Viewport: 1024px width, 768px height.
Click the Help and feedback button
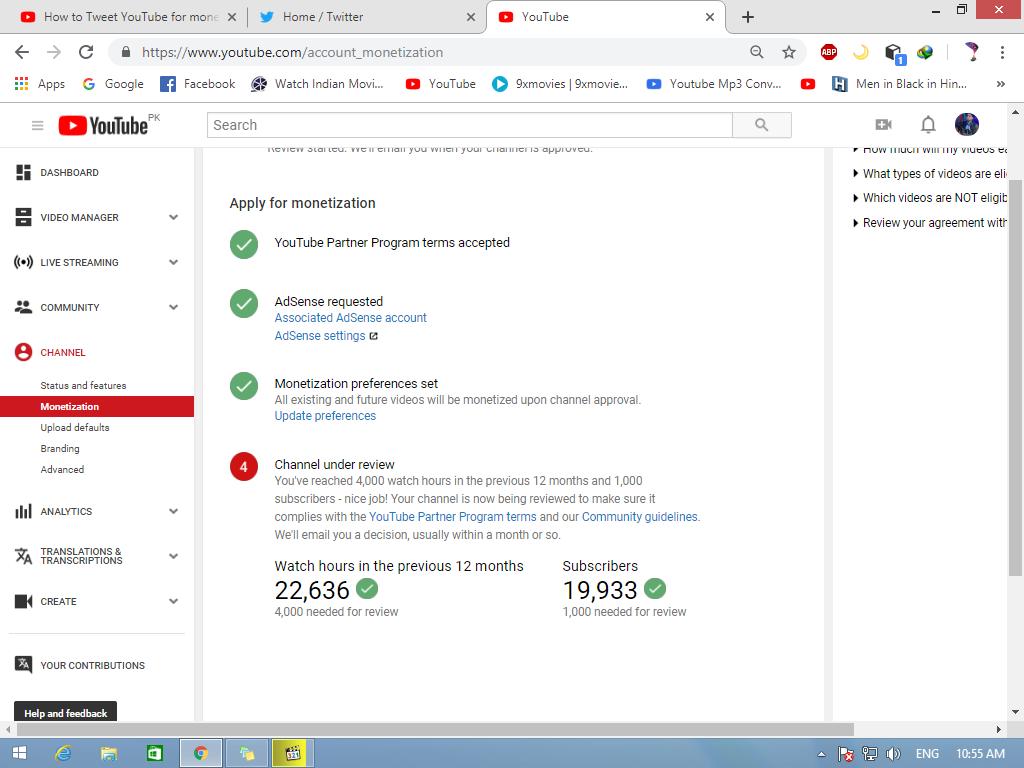coord(65,712)
